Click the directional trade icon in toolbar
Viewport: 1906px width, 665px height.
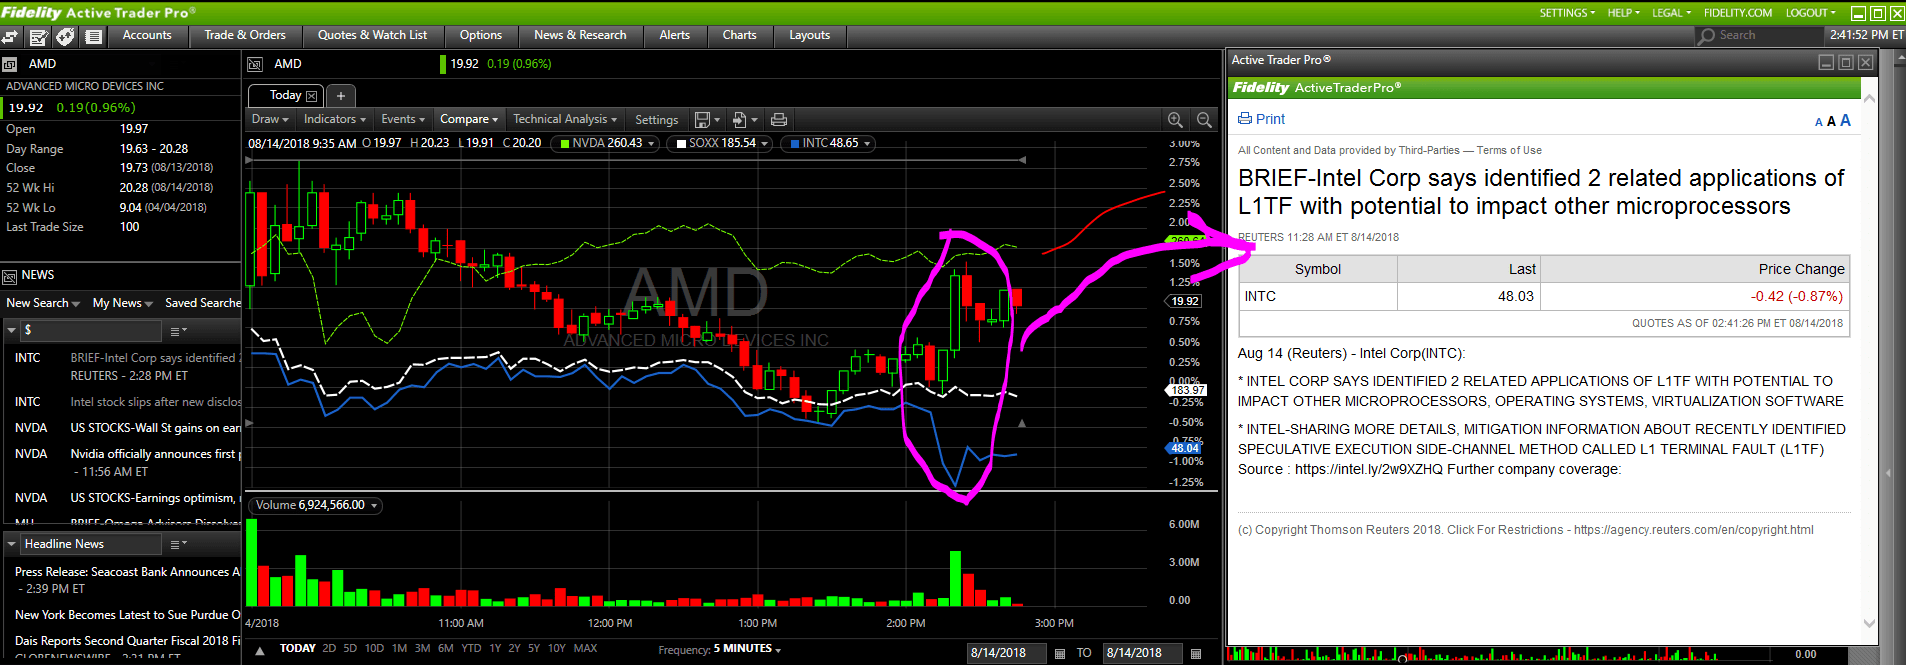click(x=65, y=37)
